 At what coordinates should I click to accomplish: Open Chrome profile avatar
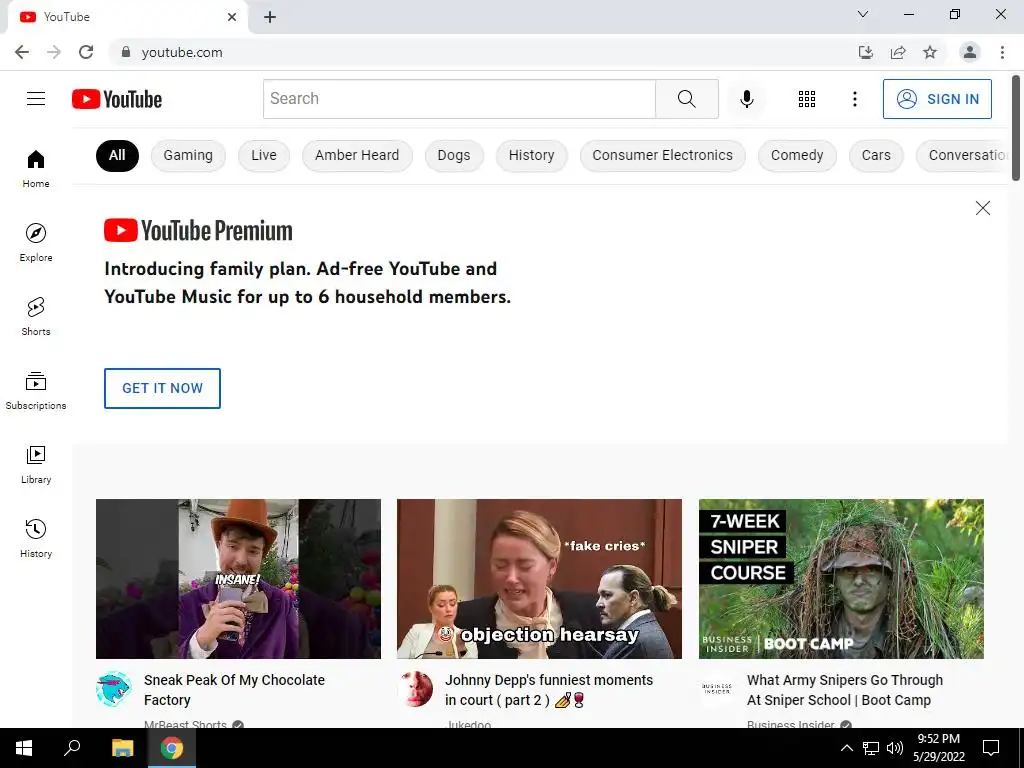[970, 52]
